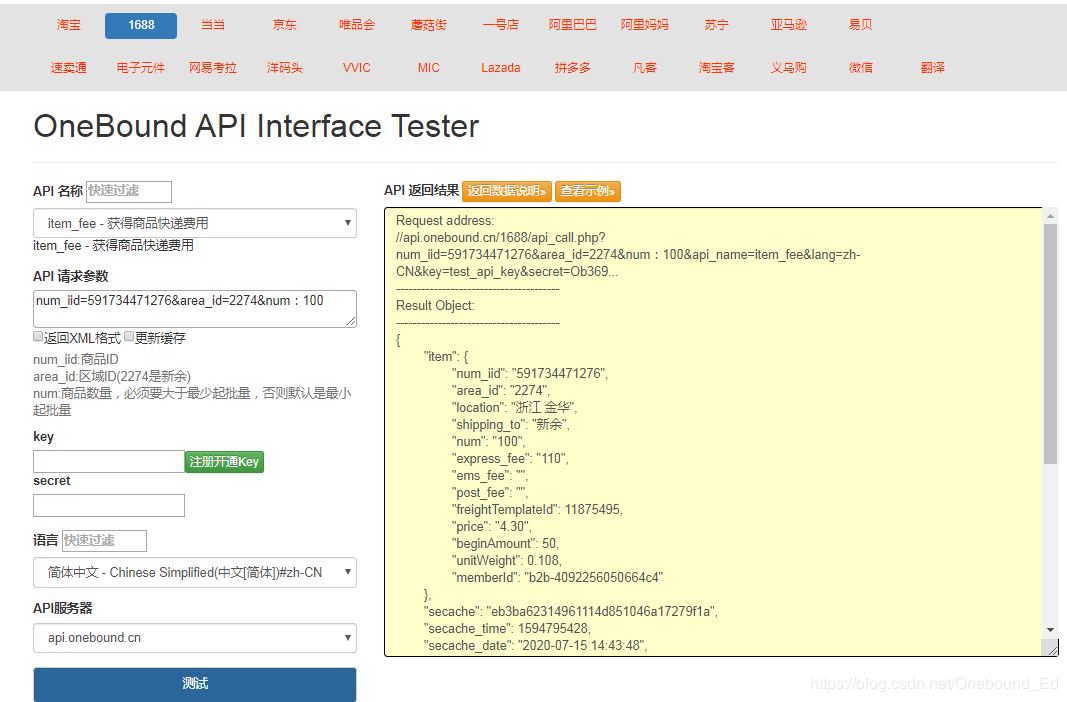Enable the 更新缓存 checkbox
The image size is (1067, 702).
pyautogui.click(x=129, y=337)
